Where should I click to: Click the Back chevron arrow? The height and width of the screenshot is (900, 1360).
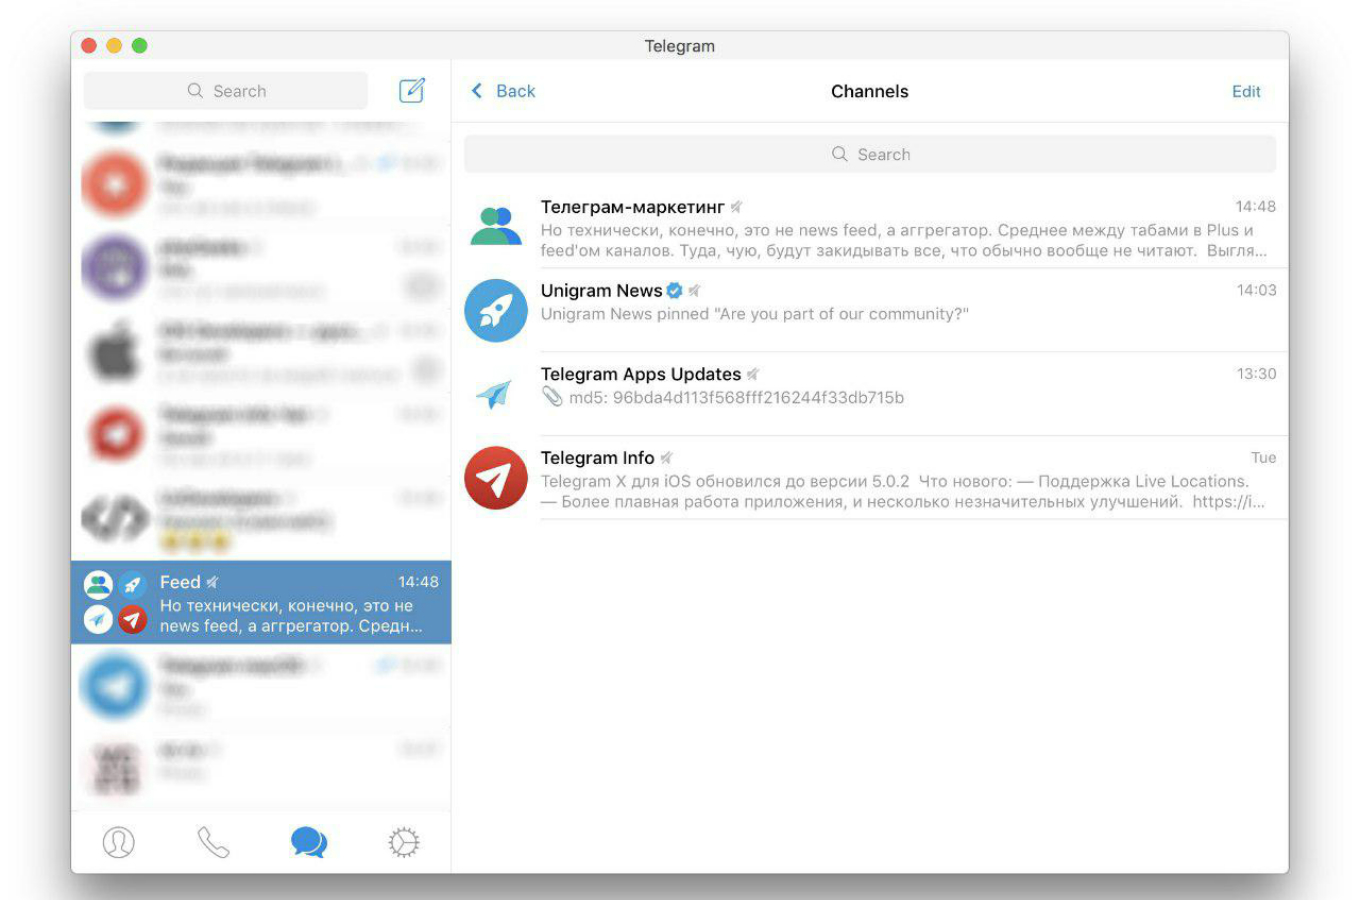[477, 91]
